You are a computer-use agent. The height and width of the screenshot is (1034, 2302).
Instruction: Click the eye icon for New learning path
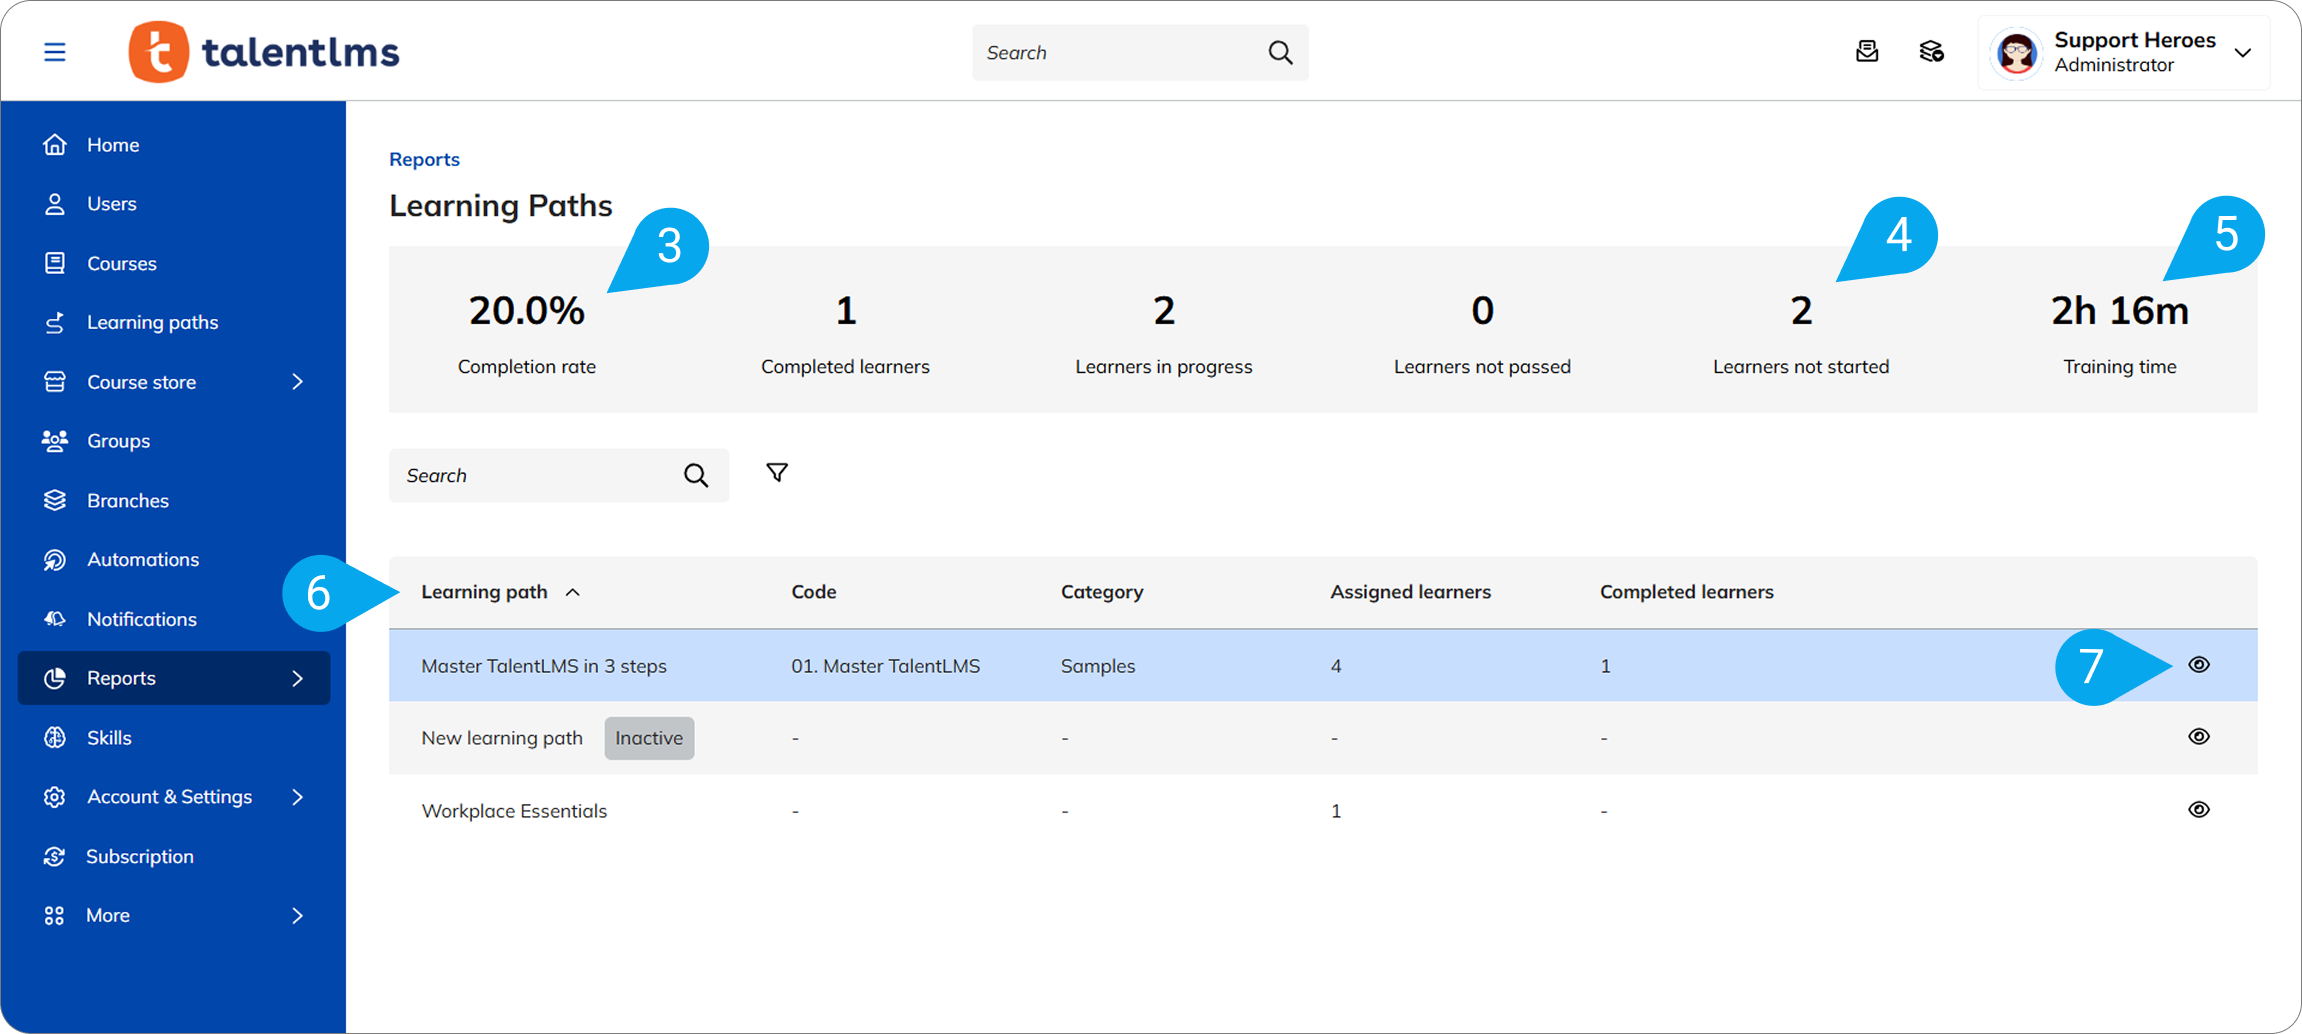tap(2198, 737)
